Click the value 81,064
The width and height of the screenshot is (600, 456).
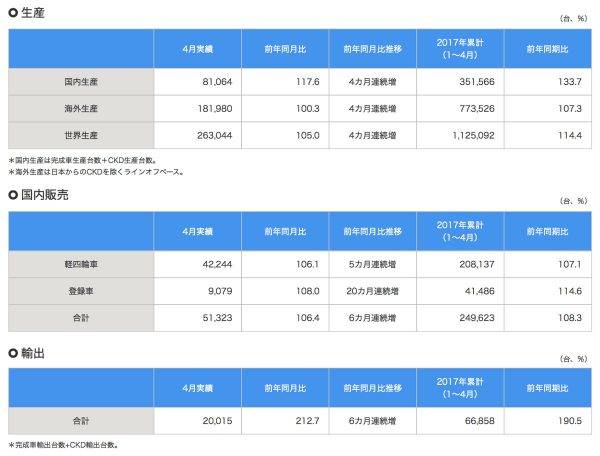[217, 82]
